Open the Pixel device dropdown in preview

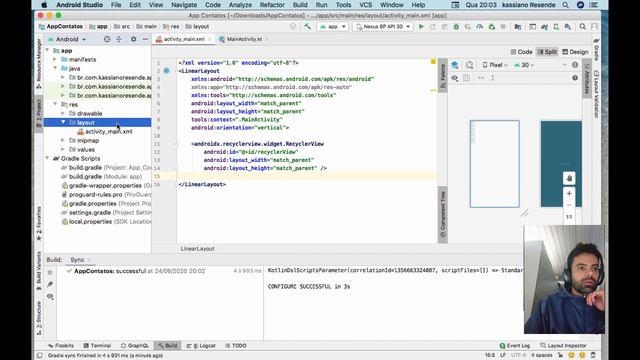[495, 65]
